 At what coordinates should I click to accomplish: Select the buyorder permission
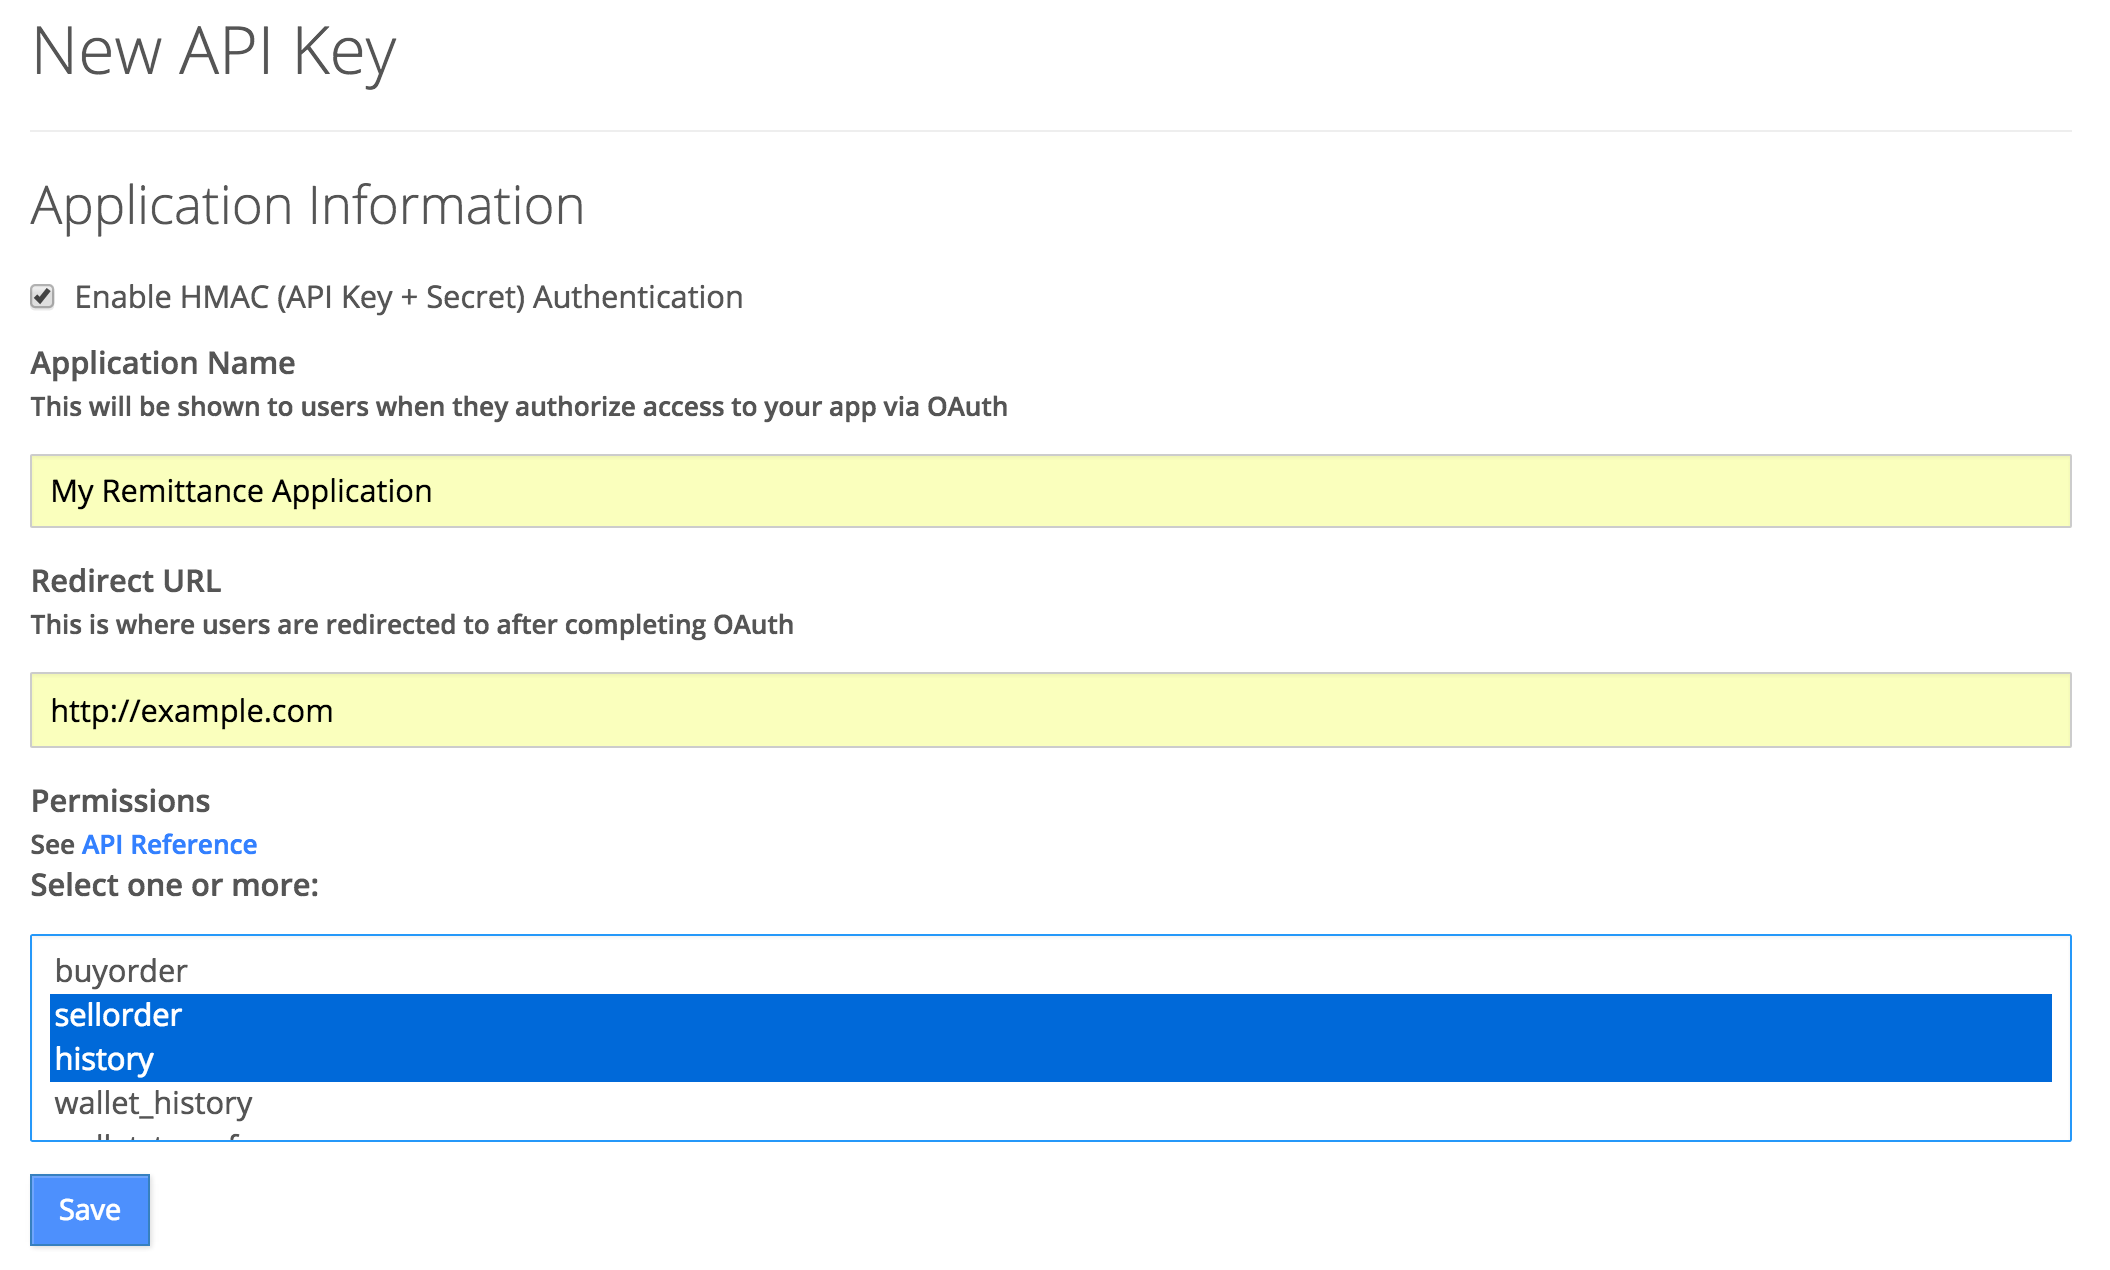click(121, 971)
